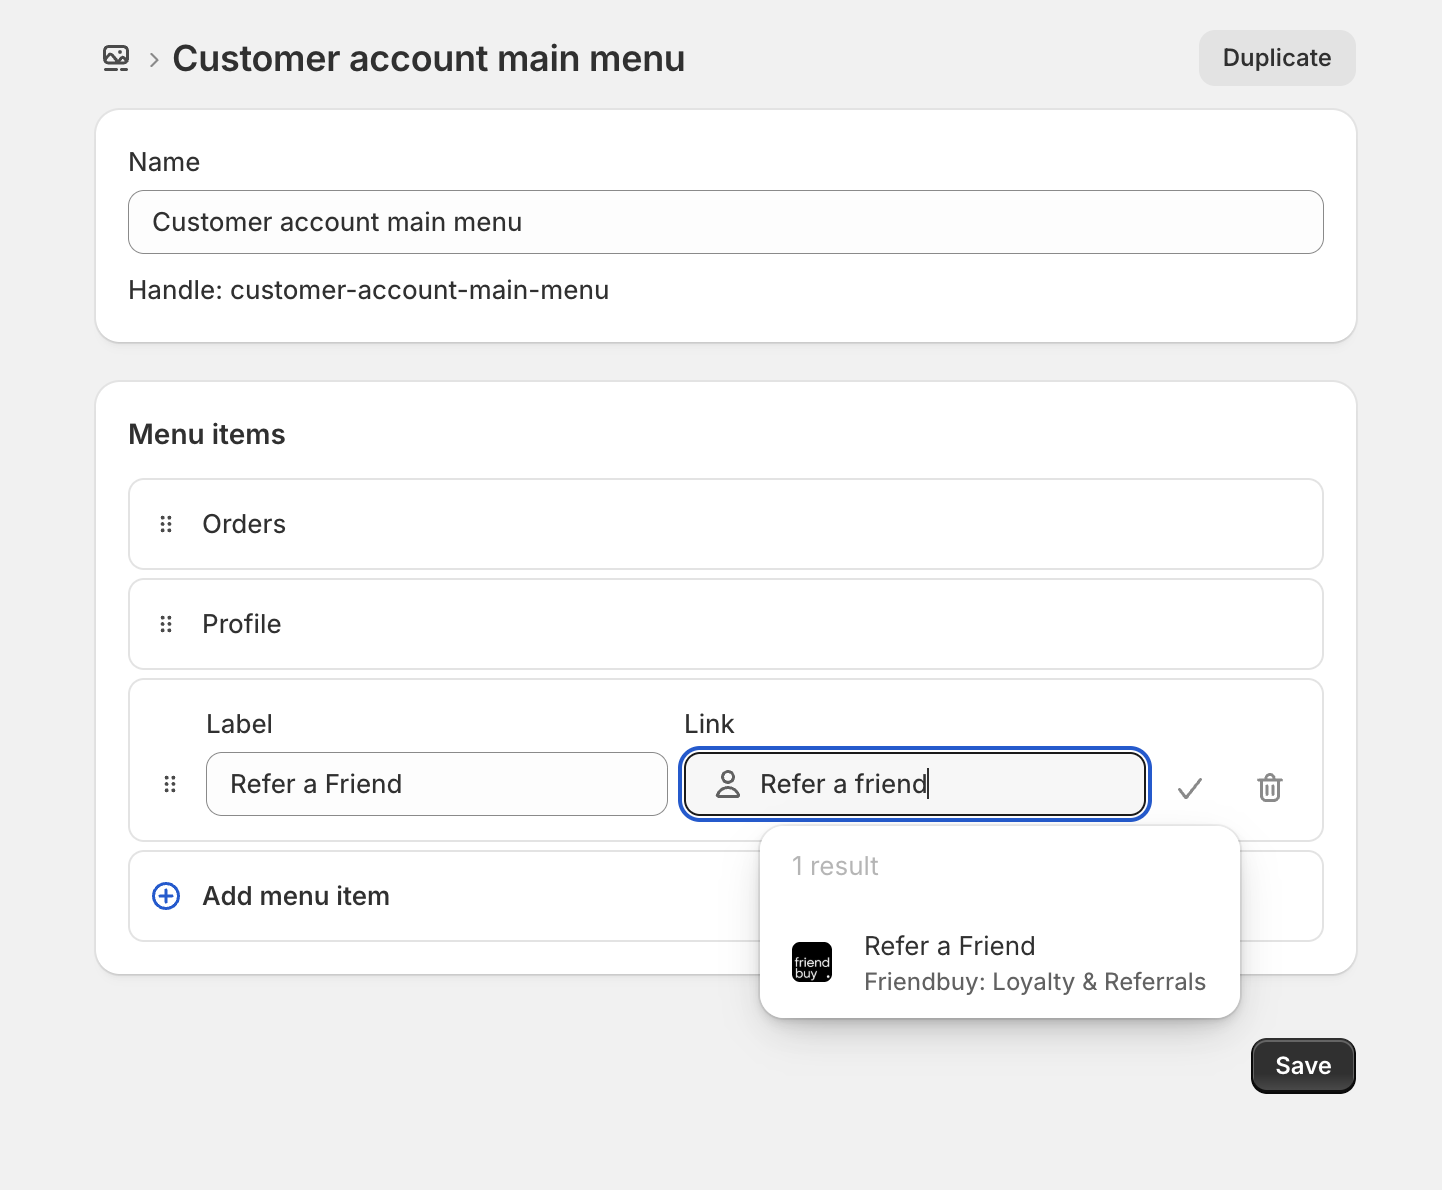The image size is (1442, 1190).
Task: Click the Duplicate button
Action: pyautogui.click(x=1277, y=58)
